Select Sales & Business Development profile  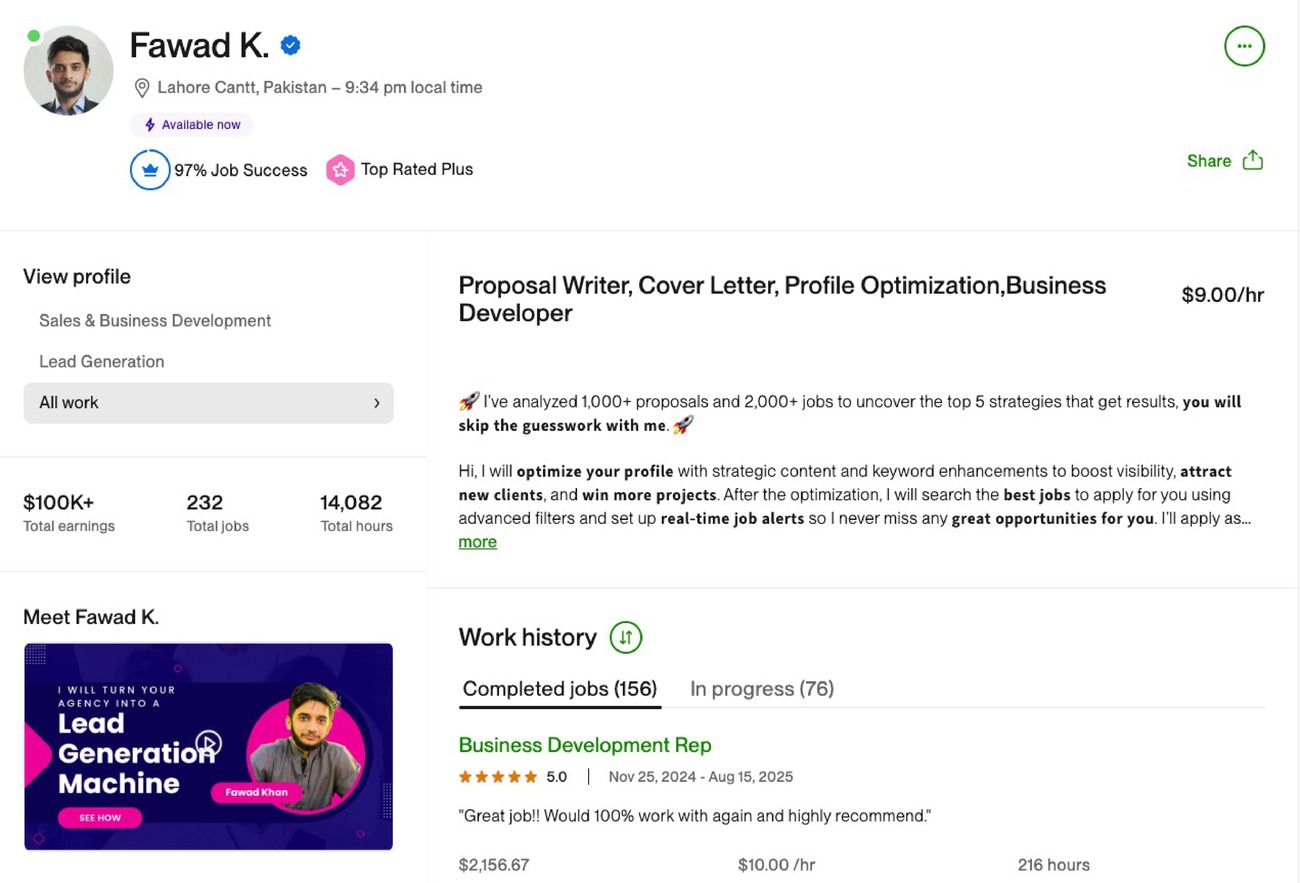(x=155, y=321)
